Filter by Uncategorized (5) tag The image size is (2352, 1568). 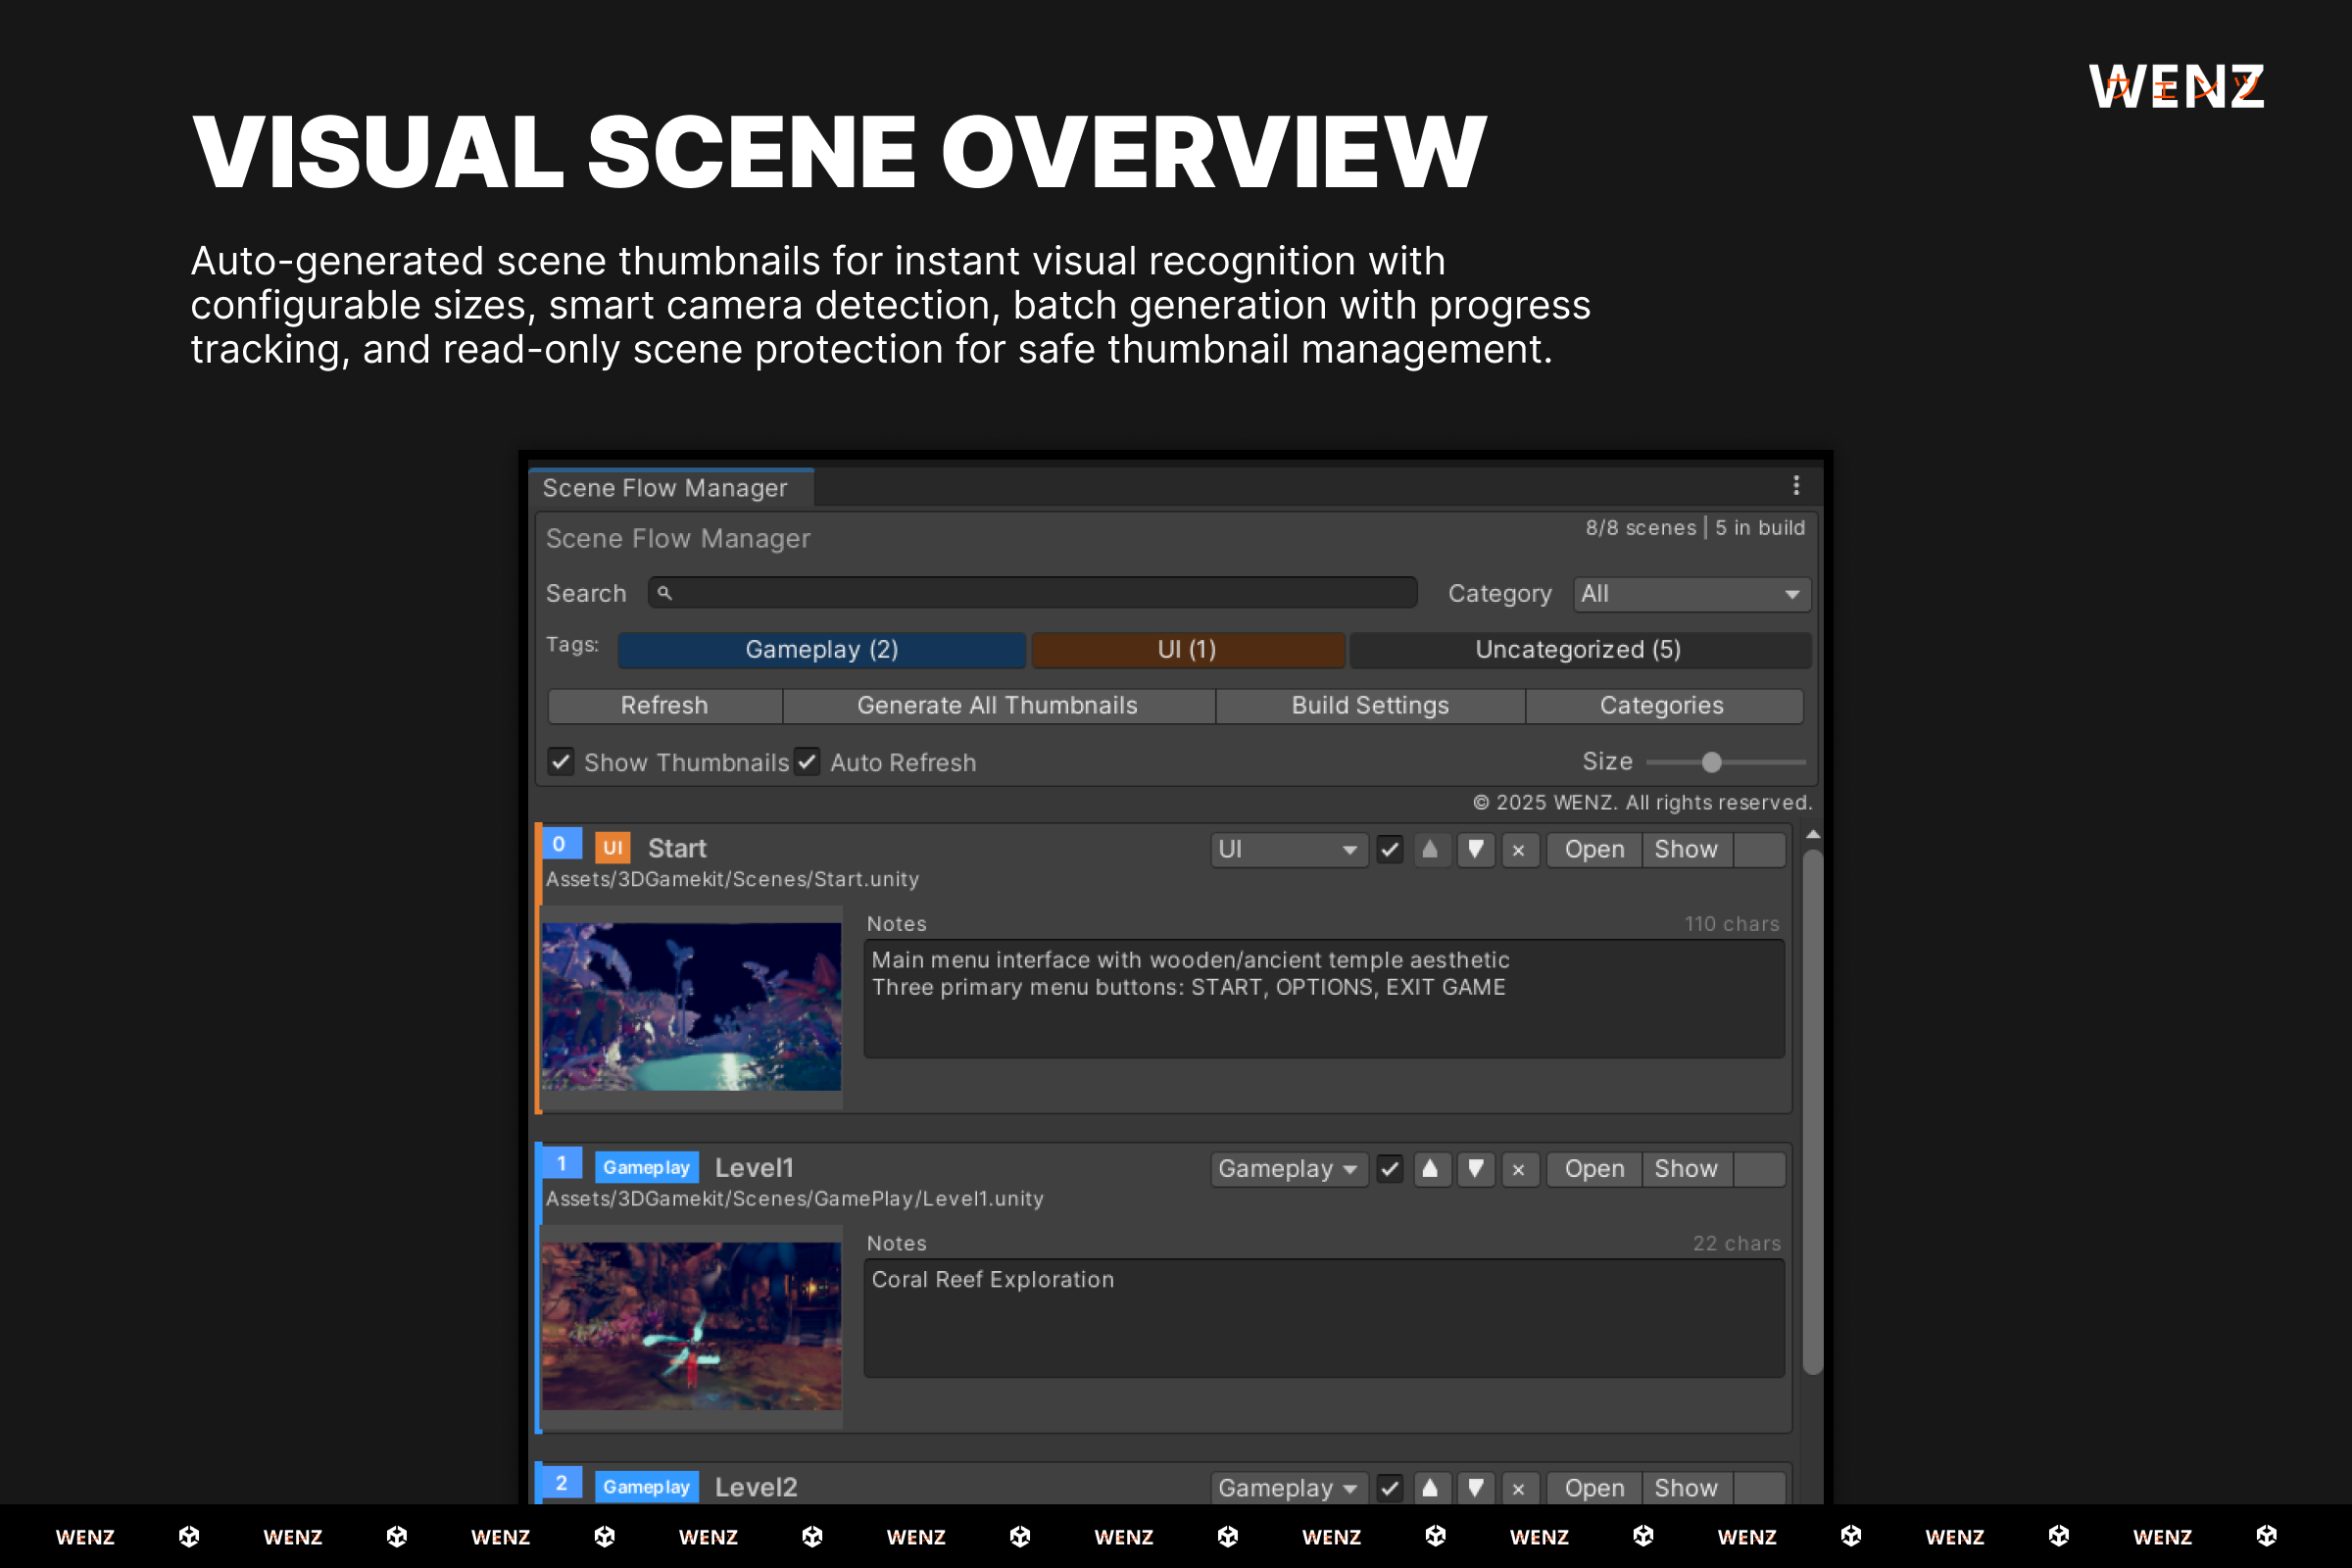(x=1579, y=649)
